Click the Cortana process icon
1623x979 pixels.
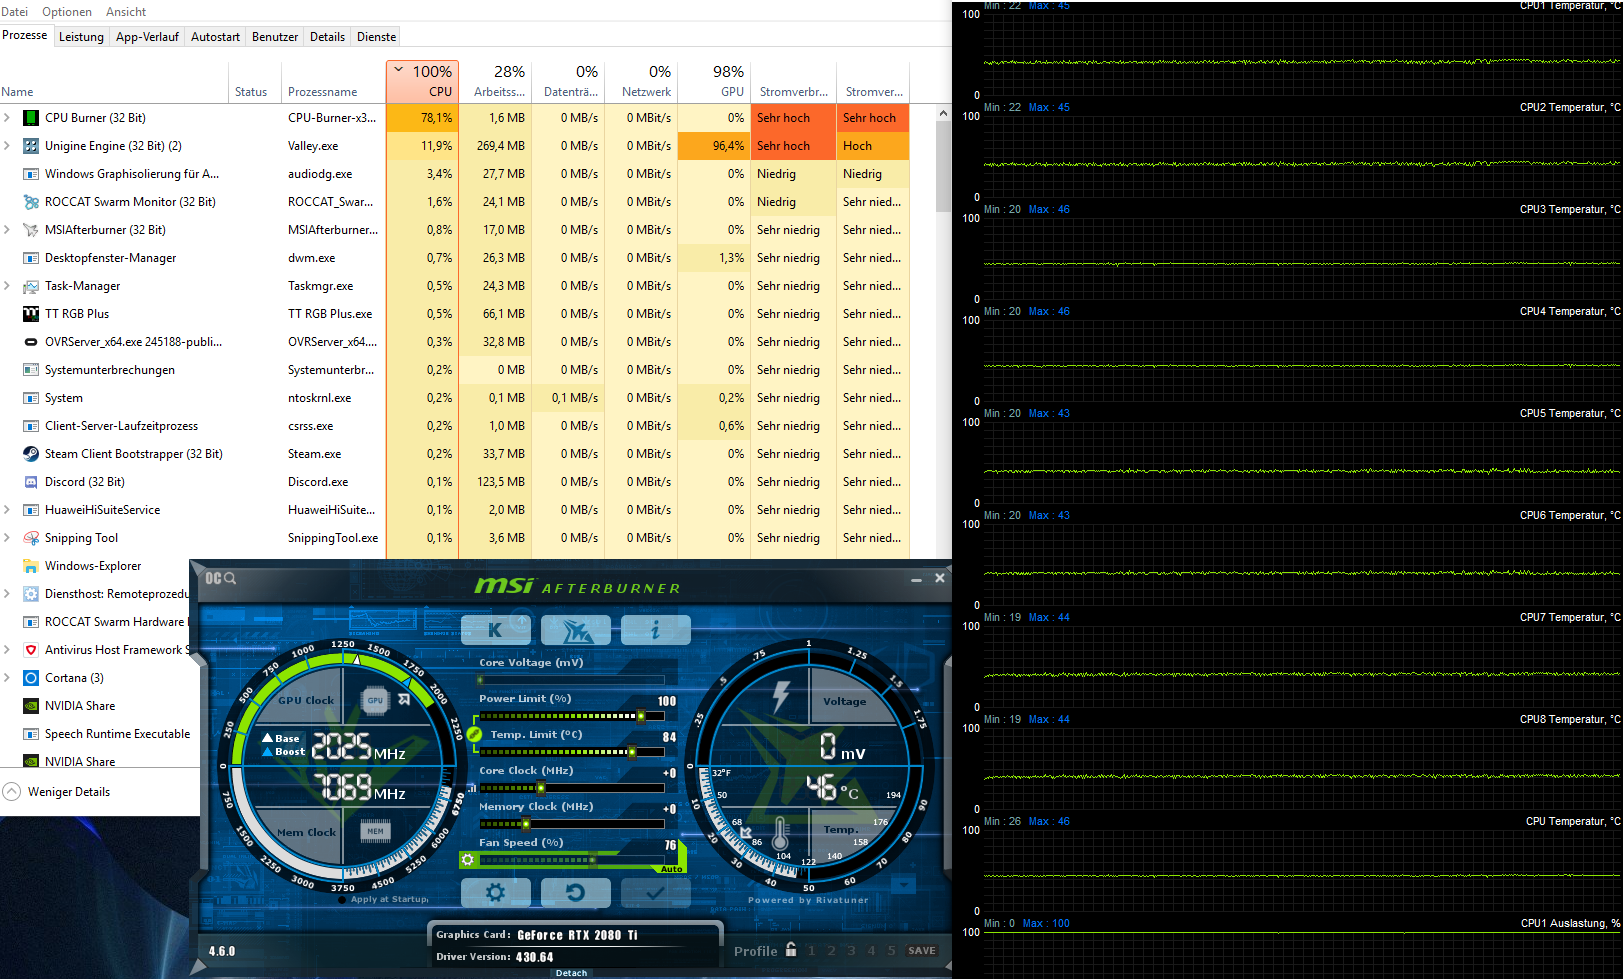click(31, 678)
